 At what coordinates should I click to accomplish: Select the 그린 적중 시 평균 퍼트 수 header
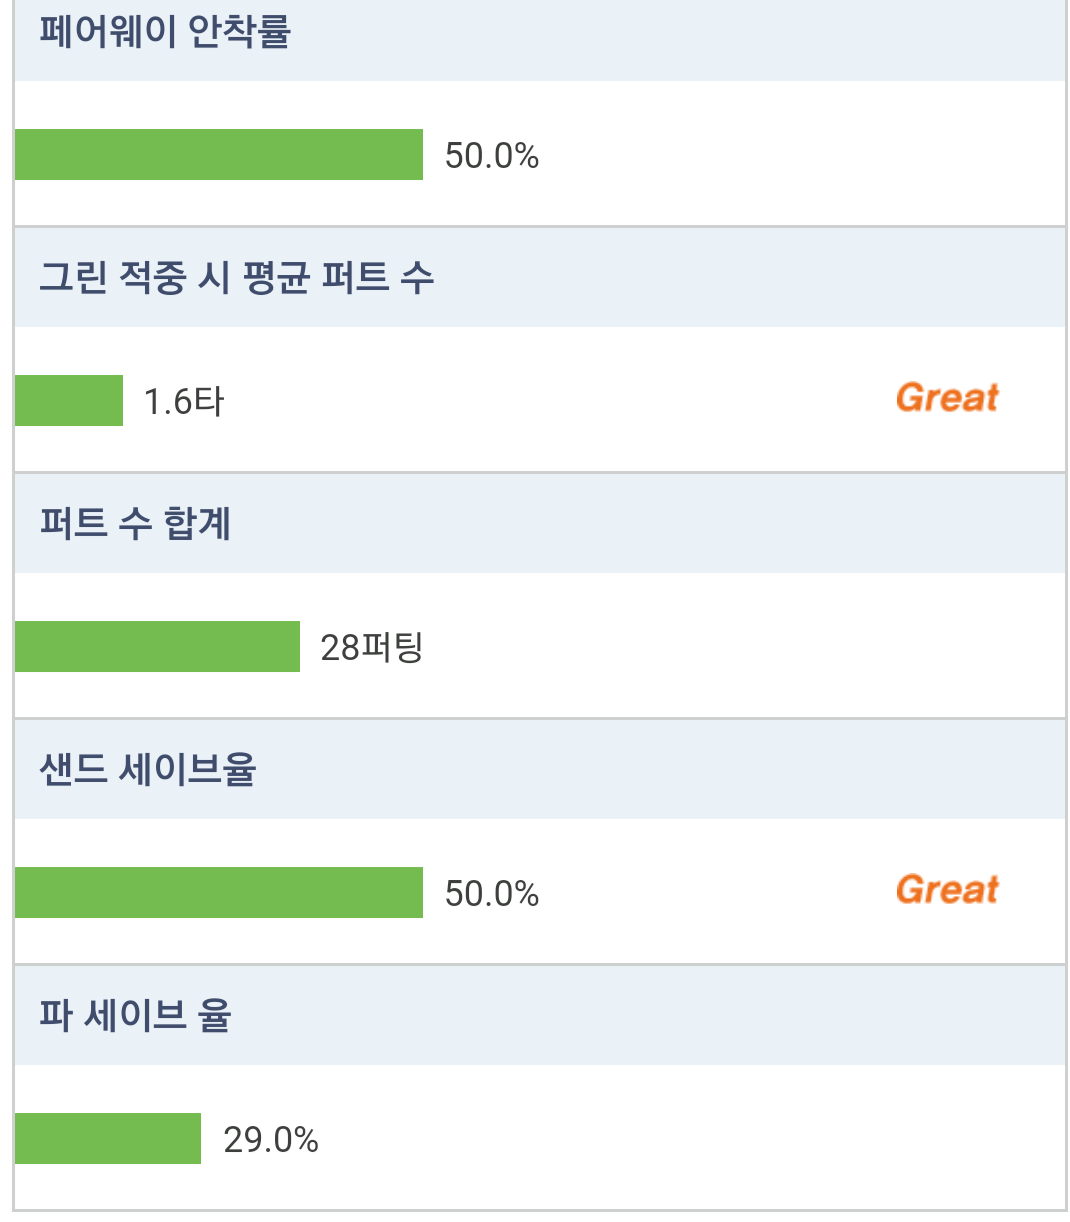click(237, 278)
